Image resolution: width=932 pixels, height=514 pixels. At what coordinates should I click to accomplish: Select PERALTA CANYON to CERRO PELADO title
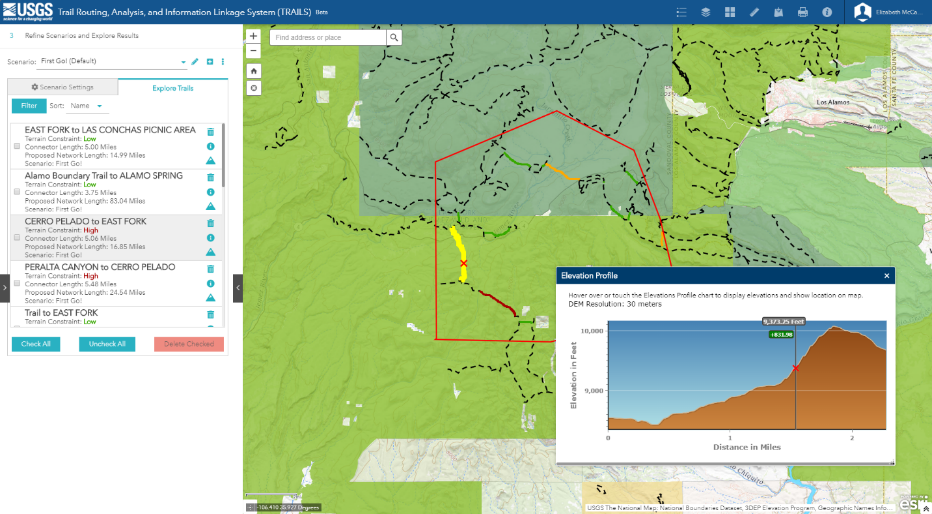(x=100, y=267)
